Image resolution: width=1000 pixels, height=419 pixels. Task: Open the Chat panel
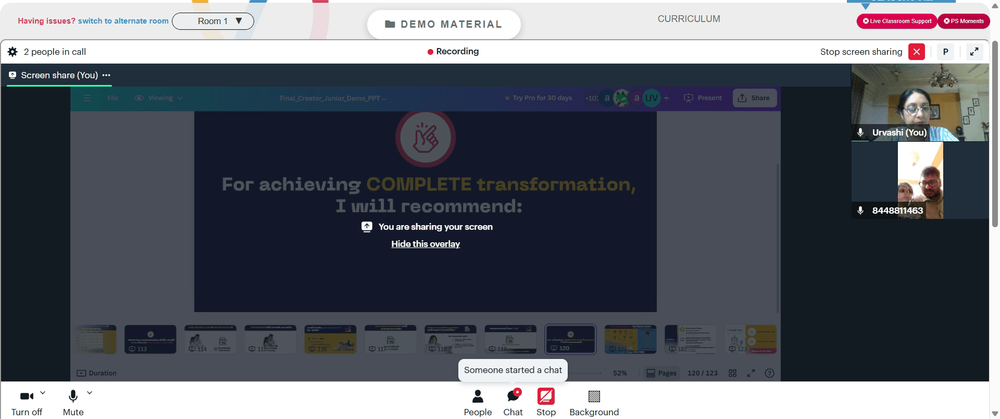[513, 403]
